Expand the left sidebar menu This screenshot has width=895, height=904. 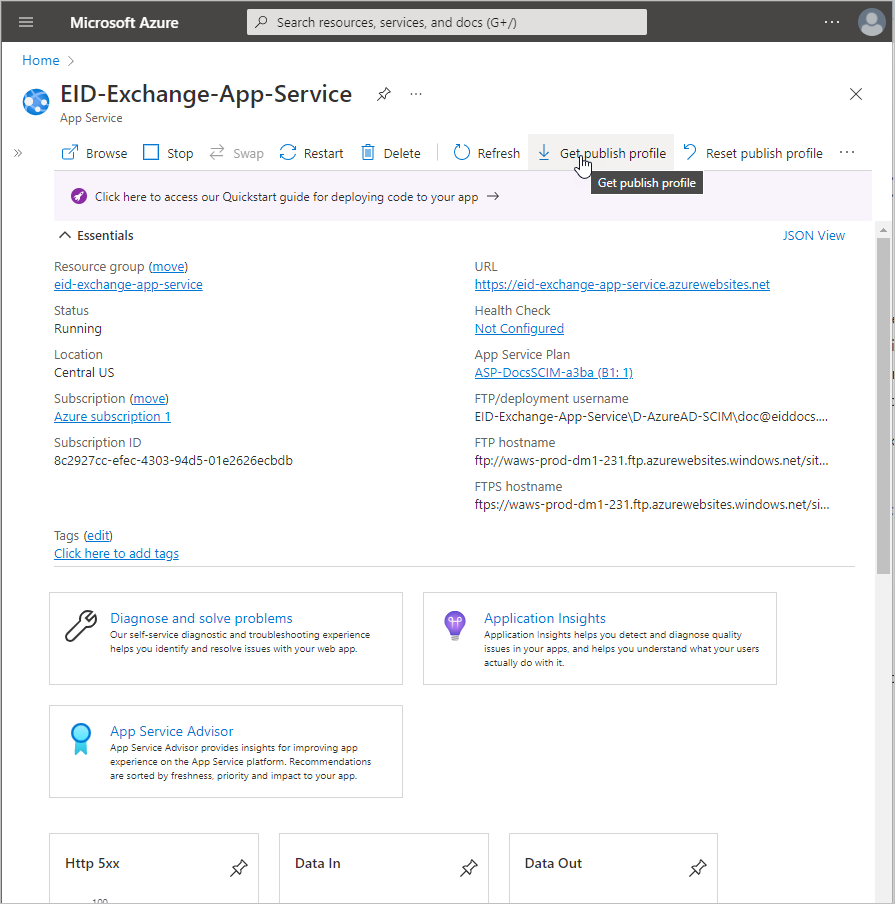tap(18, 153)
